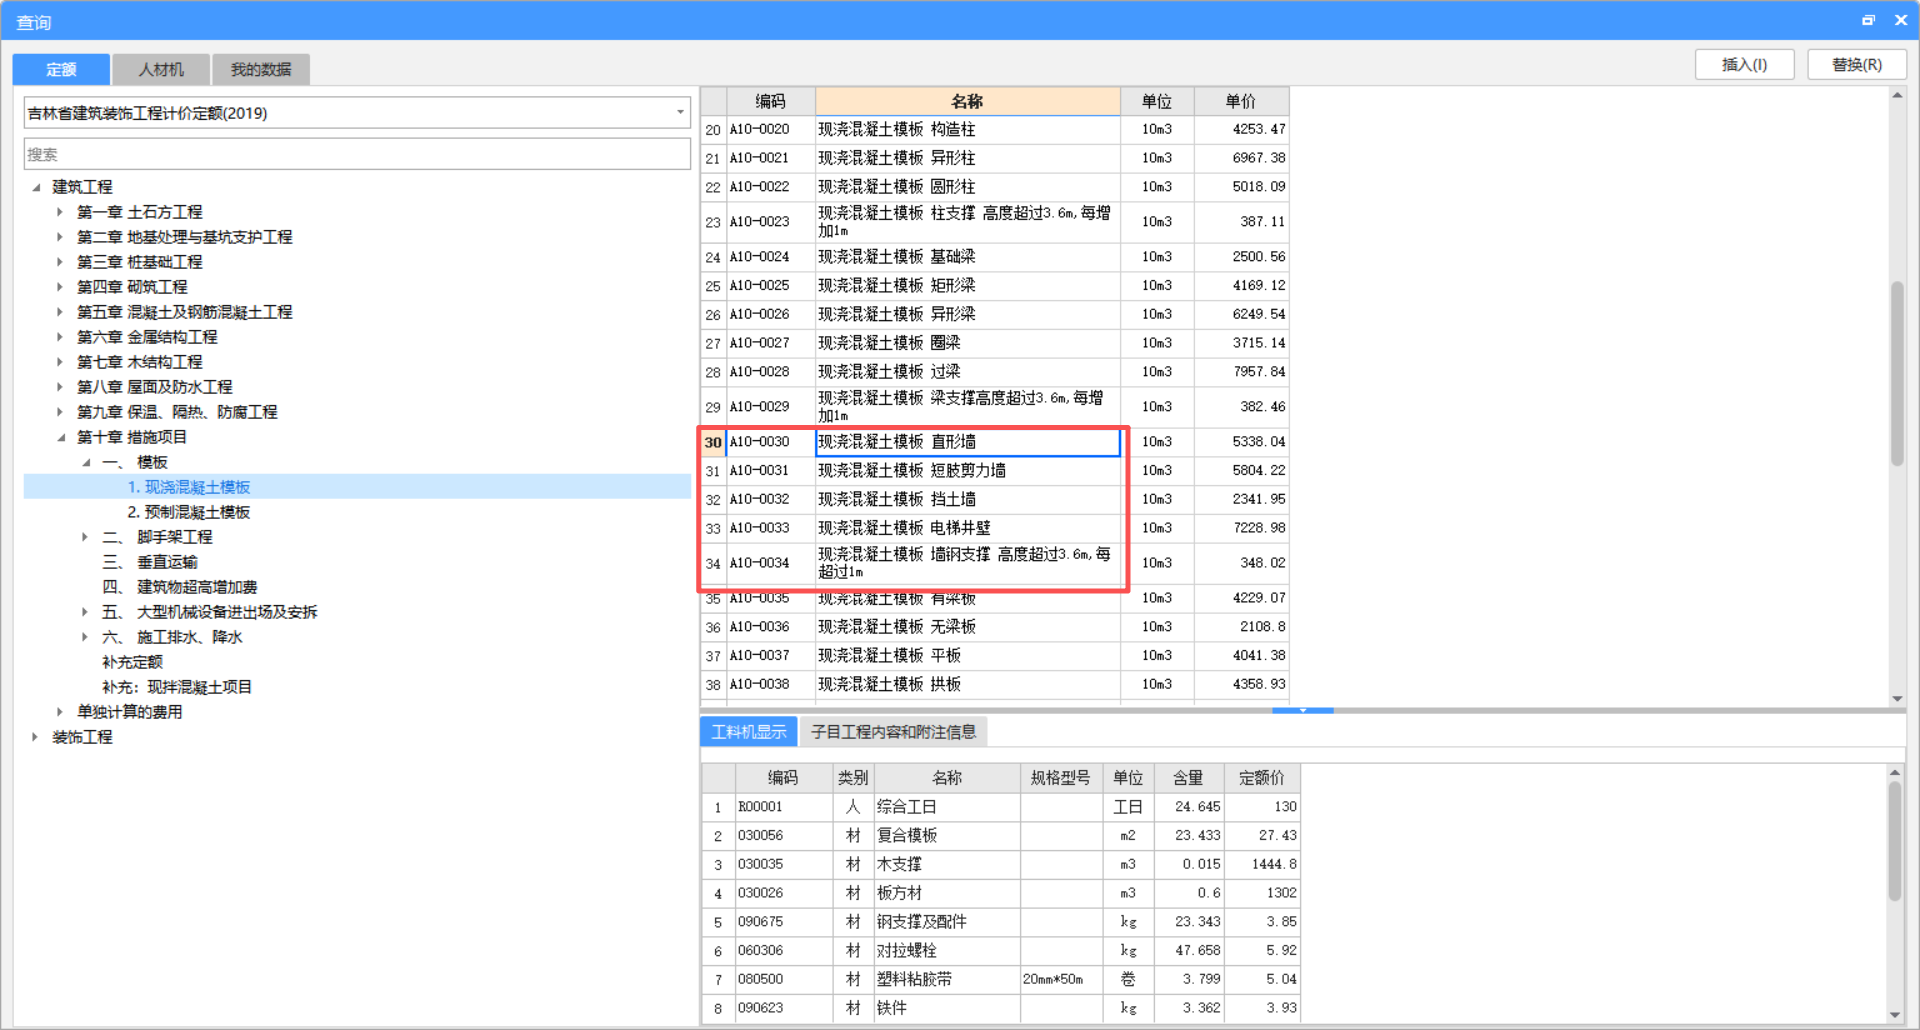This screenshot has width=1920, height=1030.
Task: Select row A10-0024 基础梁
Action: click(x=995, y=257)
